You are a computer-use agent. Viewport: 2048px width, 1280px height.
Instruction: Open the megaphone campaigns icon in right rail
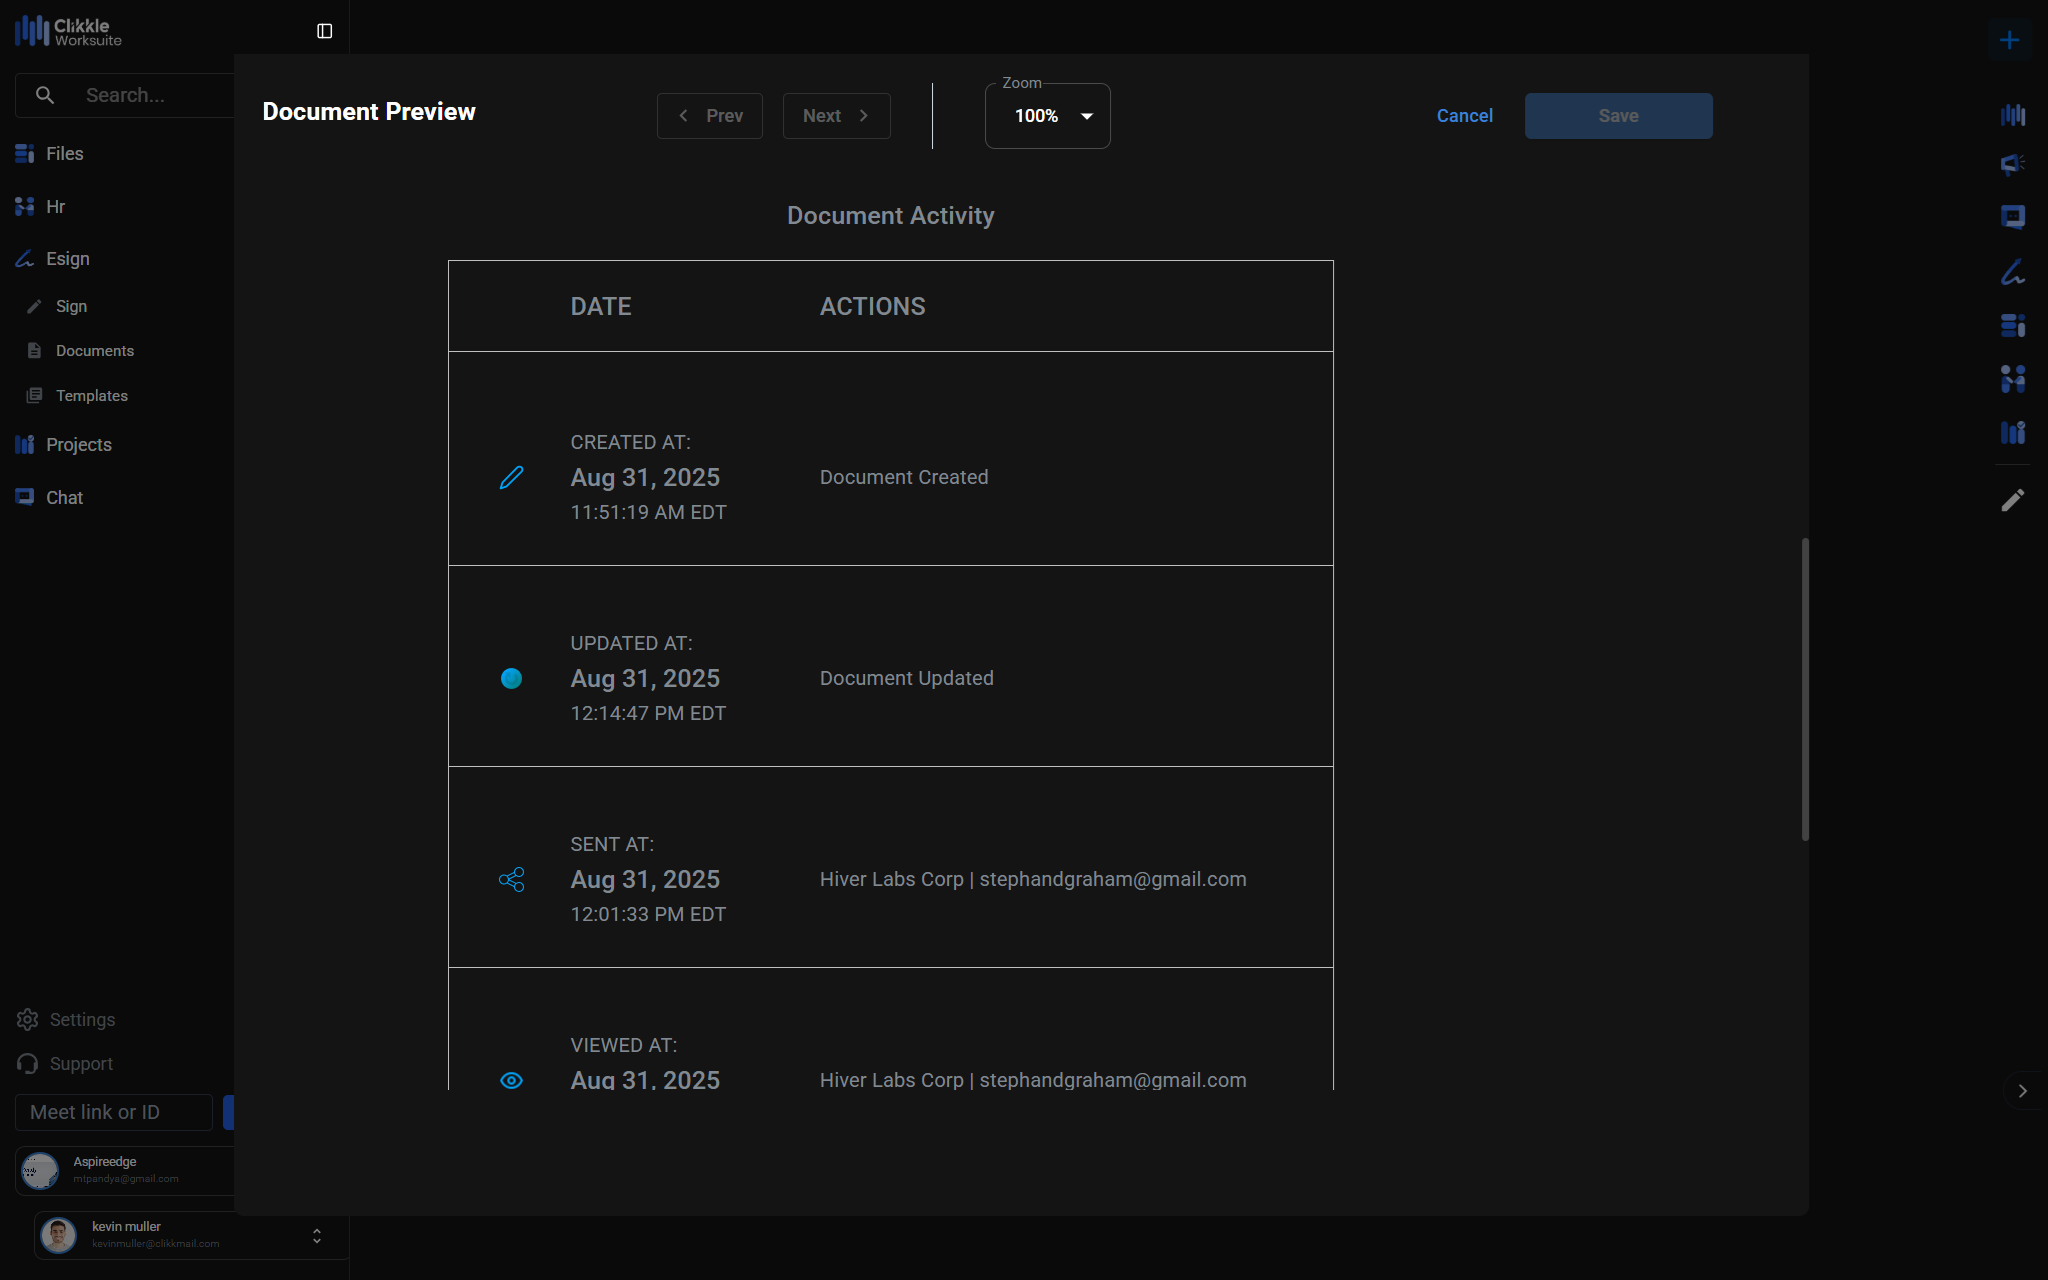point(2012,164)
